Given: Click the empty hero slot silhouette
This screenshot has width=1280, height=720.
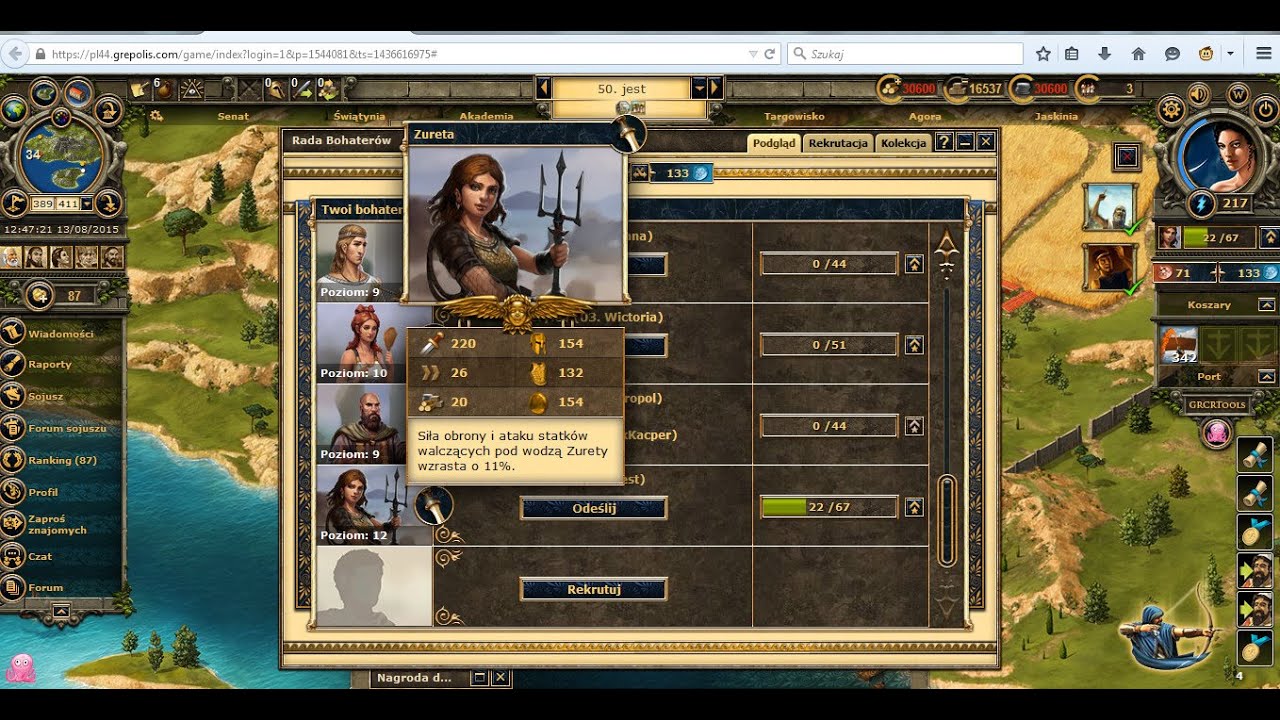Looking at the screenshot, I should [374, 586].
